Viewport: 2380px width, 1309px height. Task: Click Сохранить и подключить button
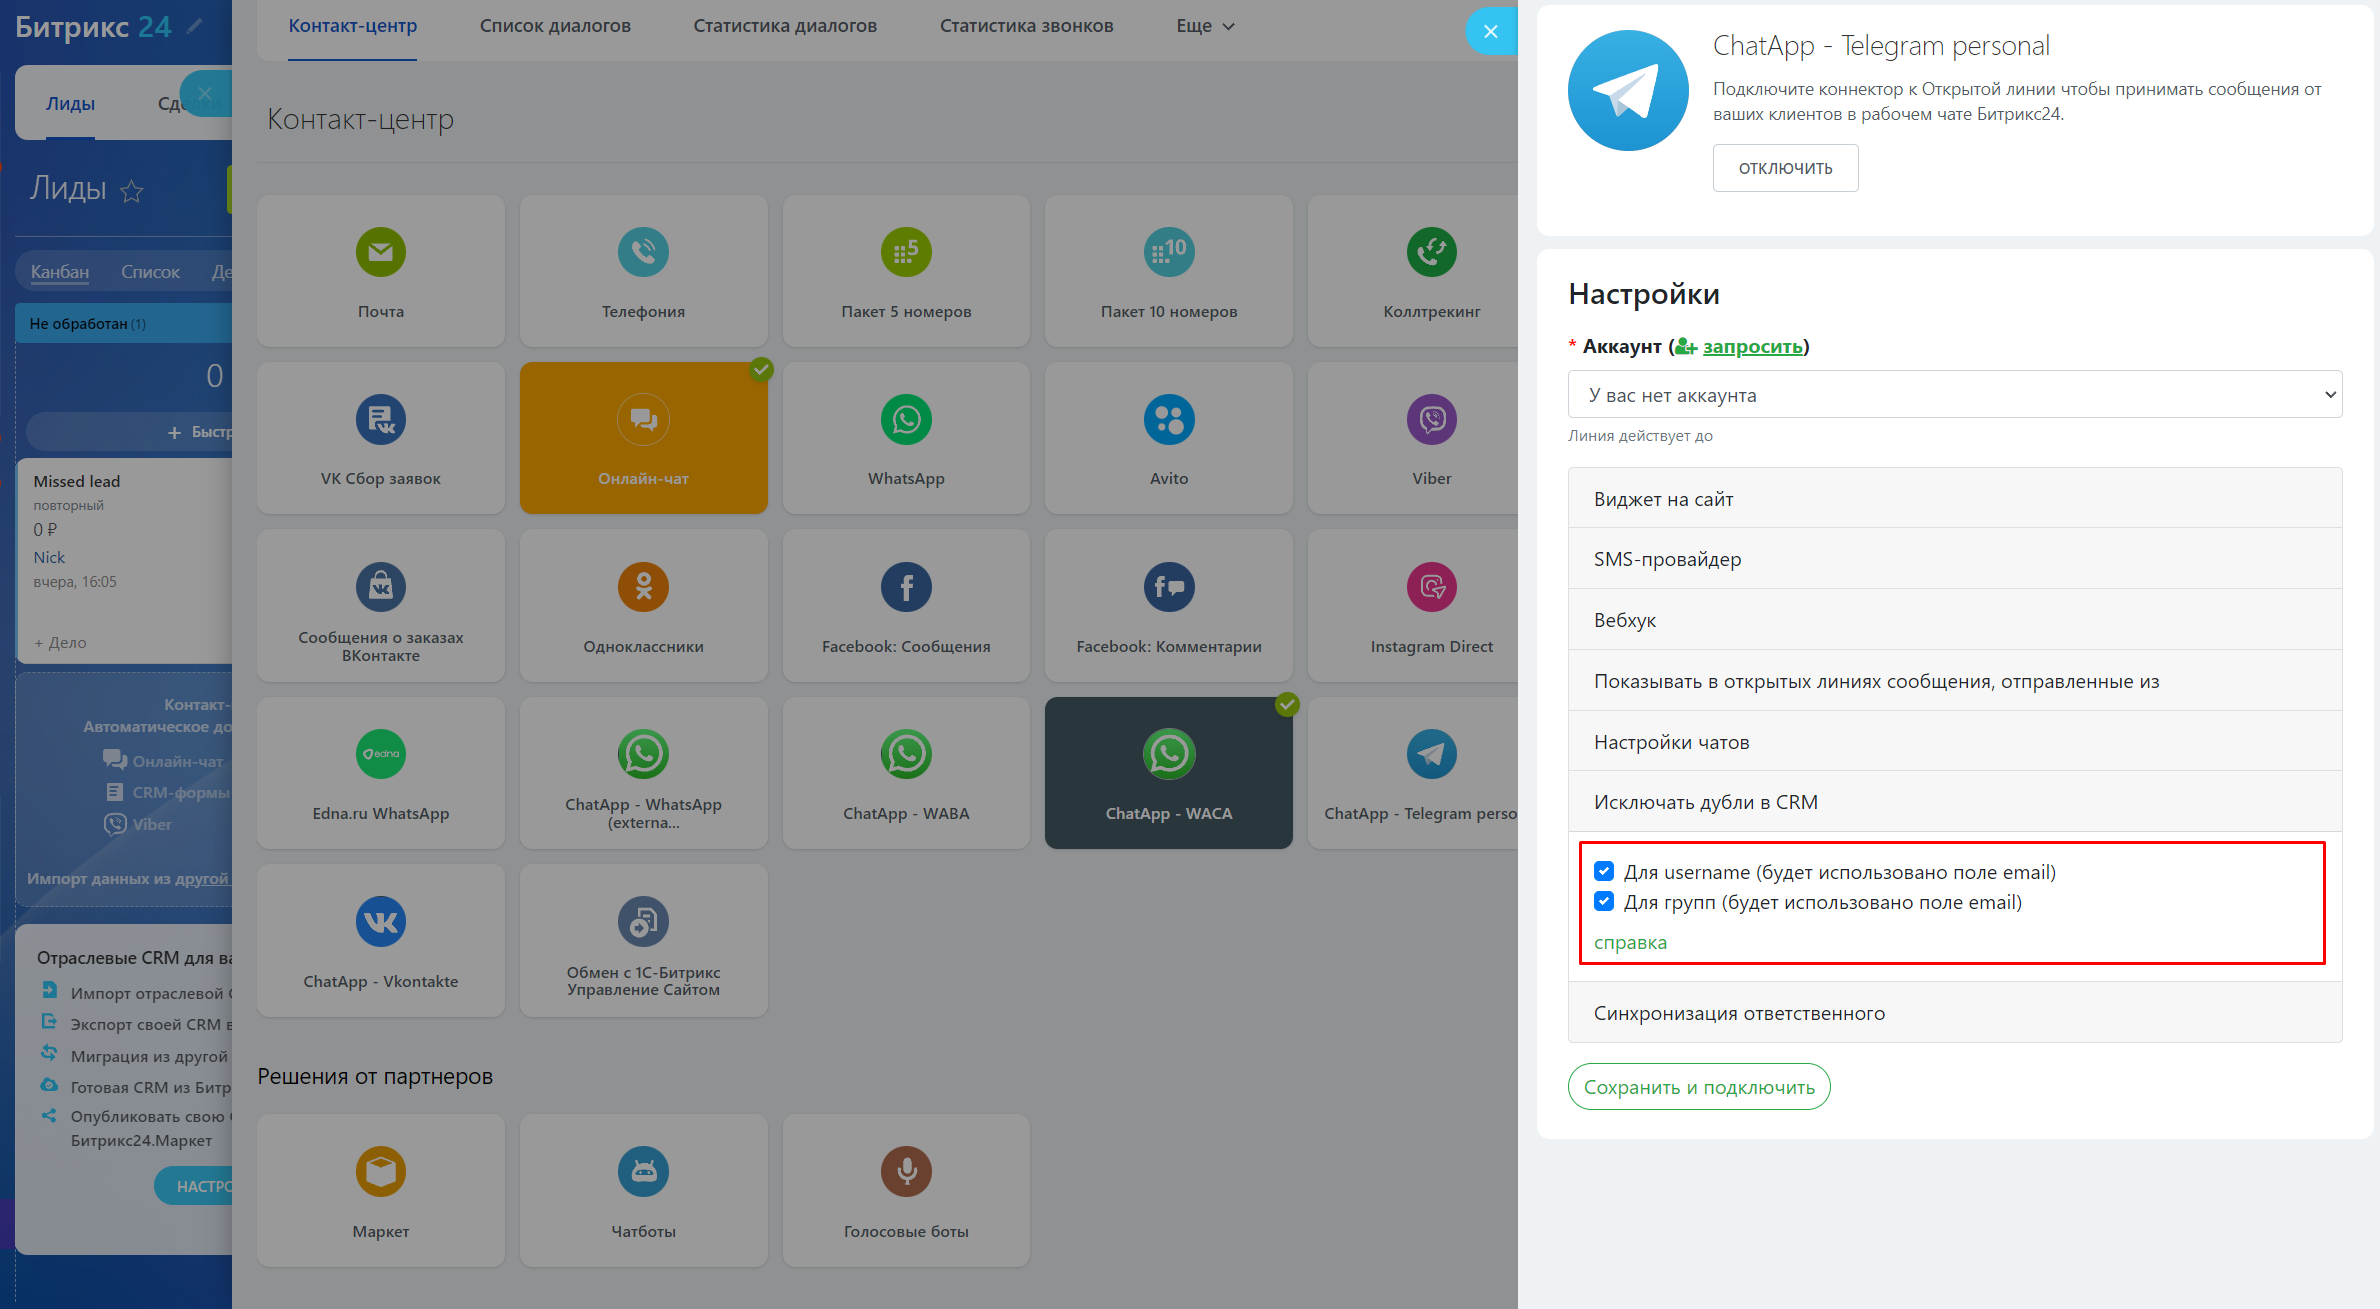[1698, 1087]
